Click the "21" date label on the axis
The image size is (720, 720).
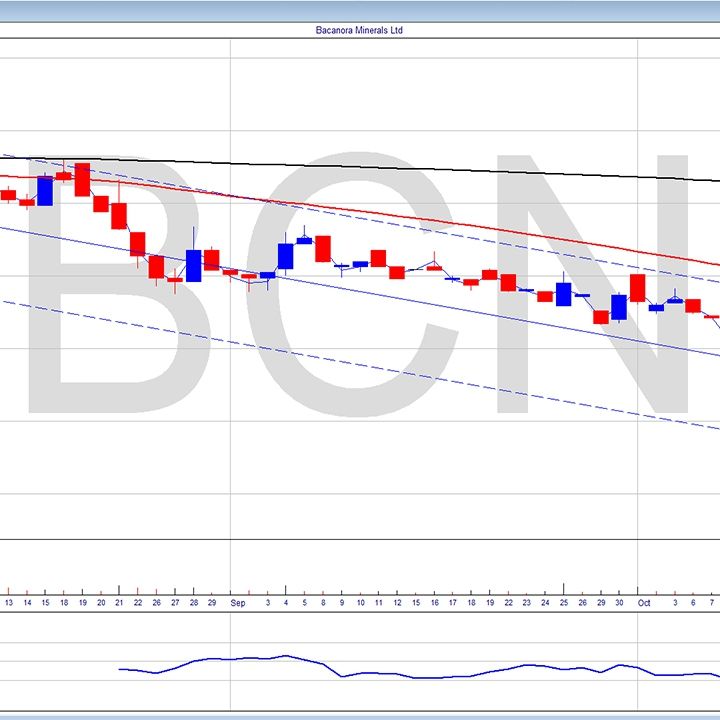(119, 604)
